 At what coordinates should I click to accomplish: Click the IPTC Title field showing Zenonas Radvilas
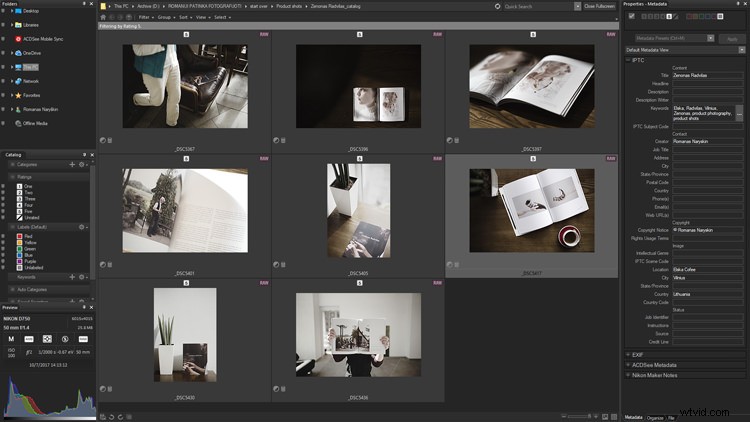click(x=707, y=76)
